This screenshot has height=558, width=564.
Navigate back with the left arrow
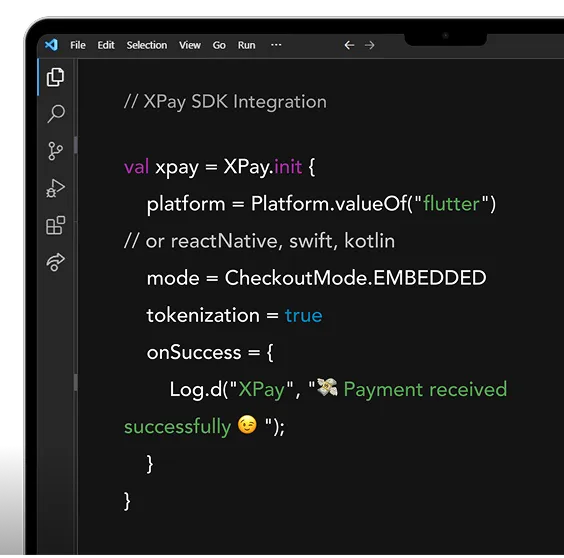349,45
